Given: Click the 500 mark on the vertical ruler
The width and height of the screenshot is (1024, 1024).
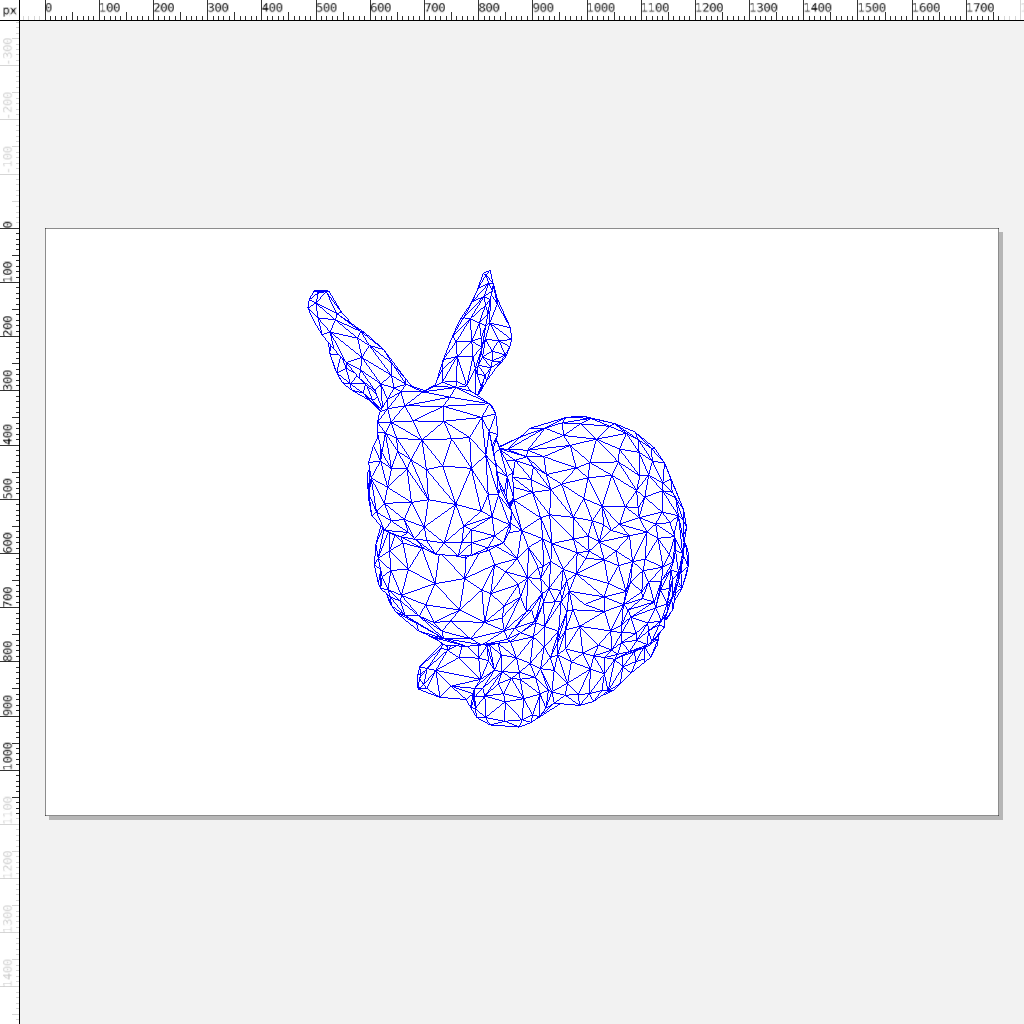Looking at the screenshot, I should pyautogui.click(x=8, y=488).
